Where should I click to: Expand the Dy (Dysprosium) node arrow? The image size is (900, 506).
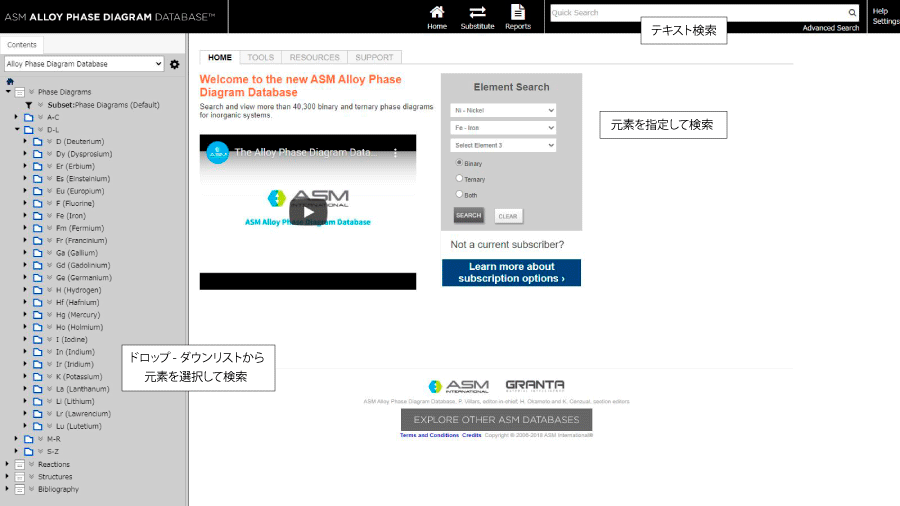click(x=25, y=154)
